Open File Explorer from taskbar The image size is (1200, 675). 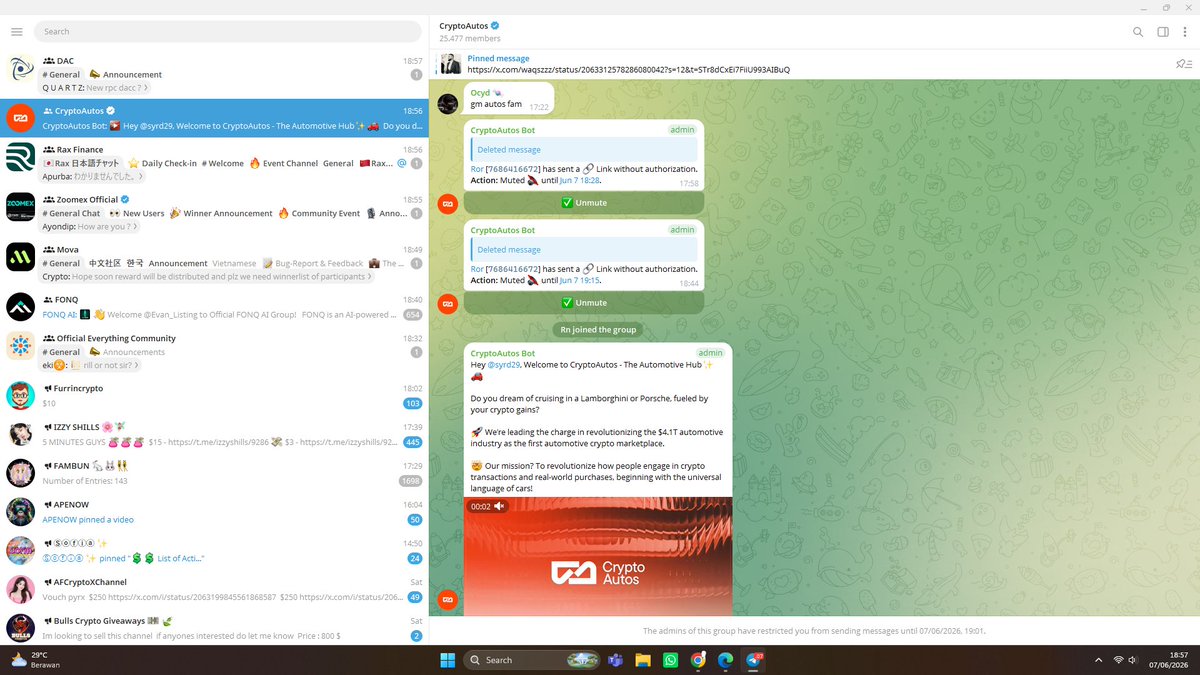[x=643, y=660]
